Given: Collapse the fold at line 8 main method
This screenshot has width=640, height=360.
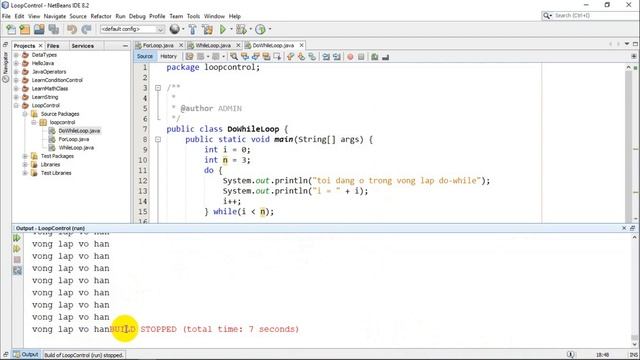Looking at the screenshot, I should click(158, 140).
